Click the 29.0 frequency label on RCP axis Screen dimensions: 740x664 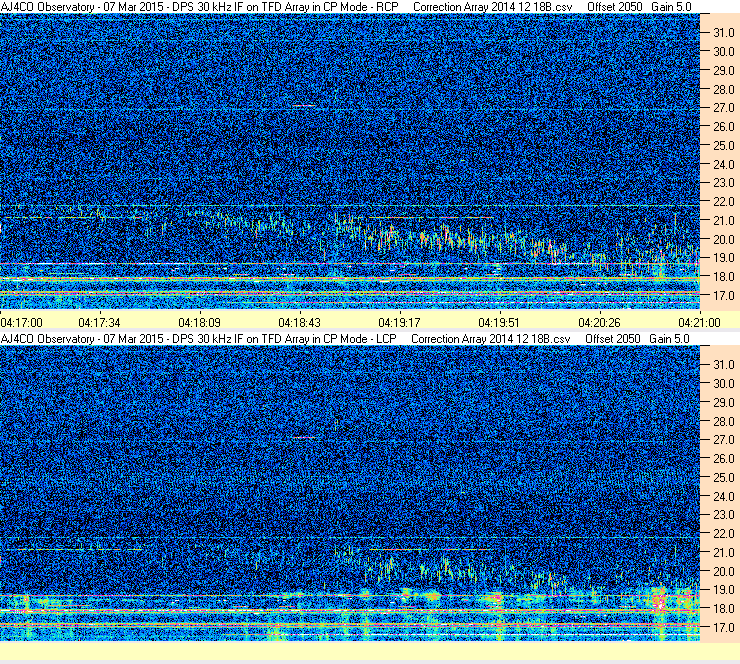point(723,71)
